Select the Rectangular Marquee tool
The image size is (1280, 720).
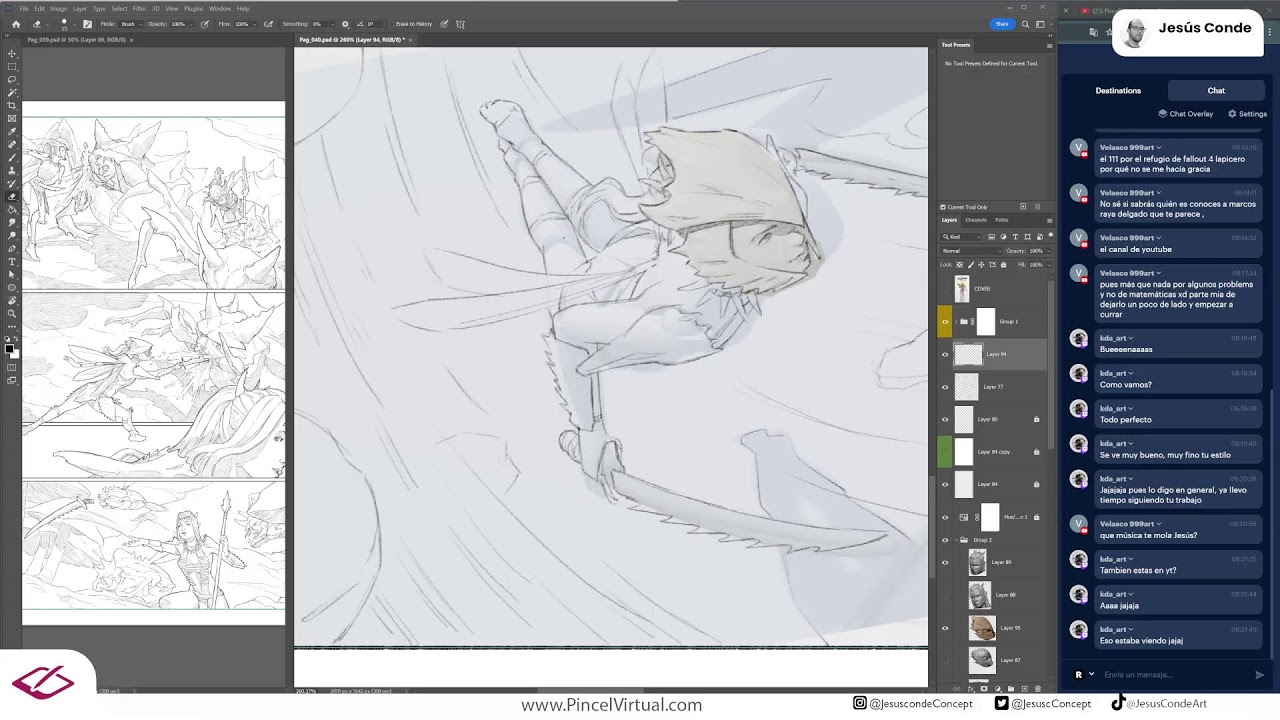point(12,67)
